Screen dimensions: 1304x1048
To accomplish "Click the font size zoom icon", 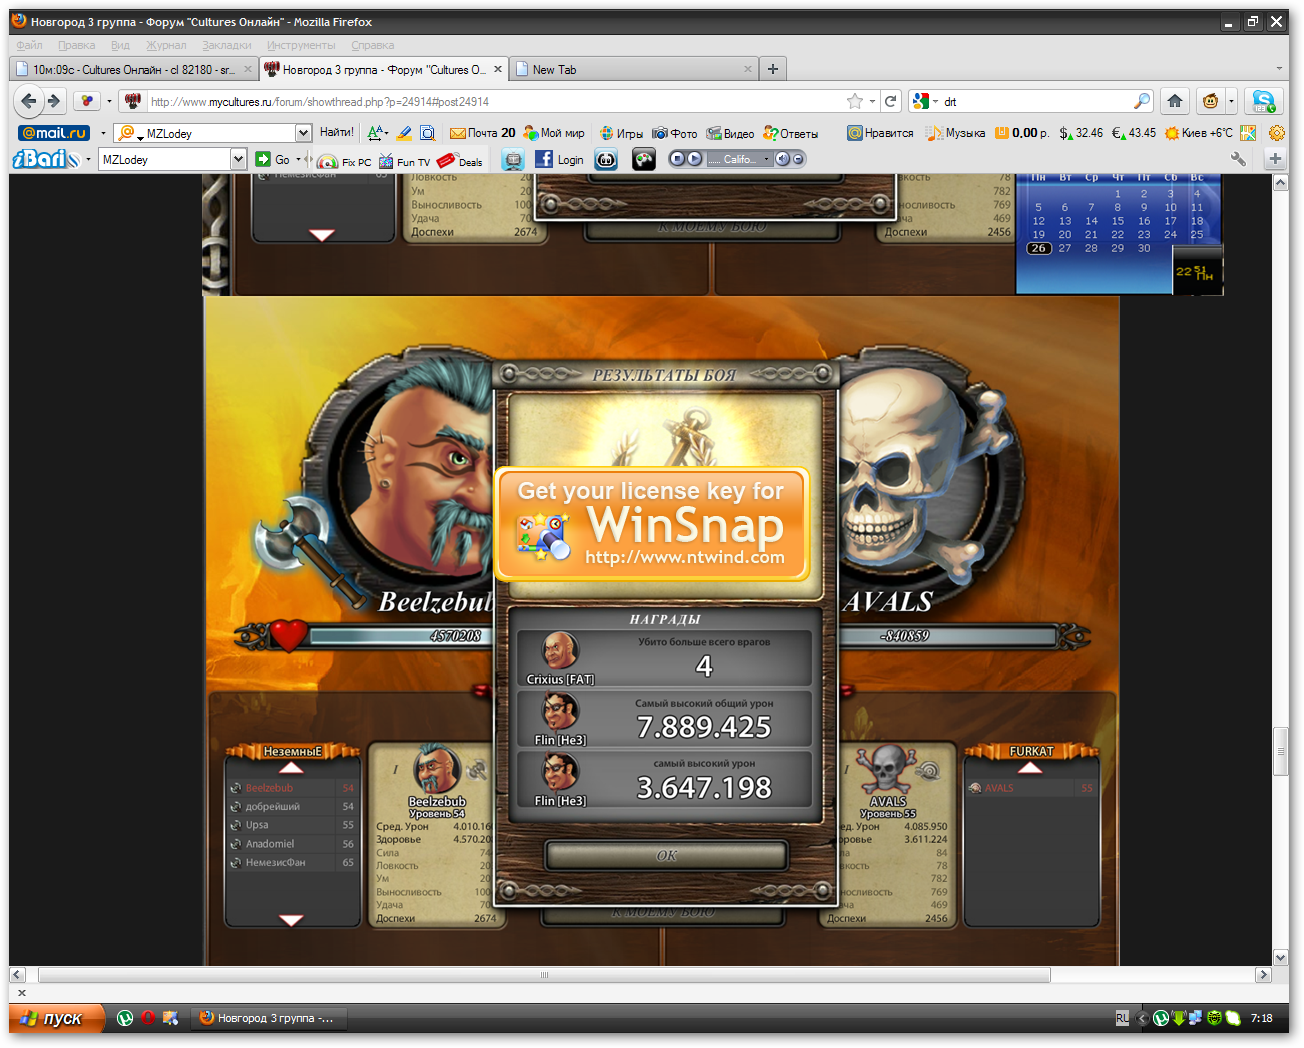I will click(x=377, y=133).
